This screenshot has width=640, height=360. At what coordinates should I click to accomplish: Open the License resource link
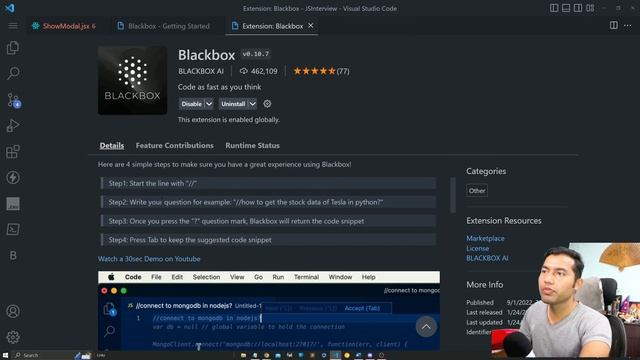[478, 248]
